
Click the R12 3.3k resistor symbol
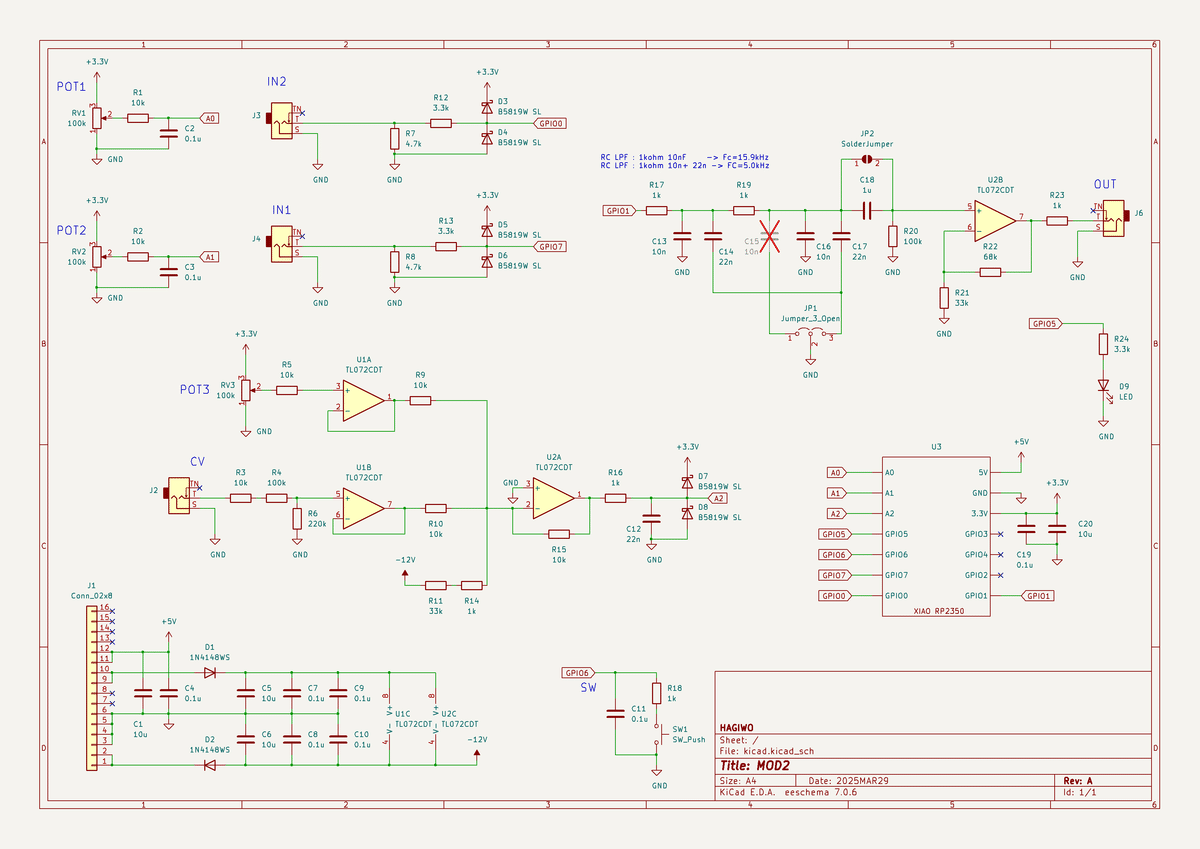pos(441,123)
